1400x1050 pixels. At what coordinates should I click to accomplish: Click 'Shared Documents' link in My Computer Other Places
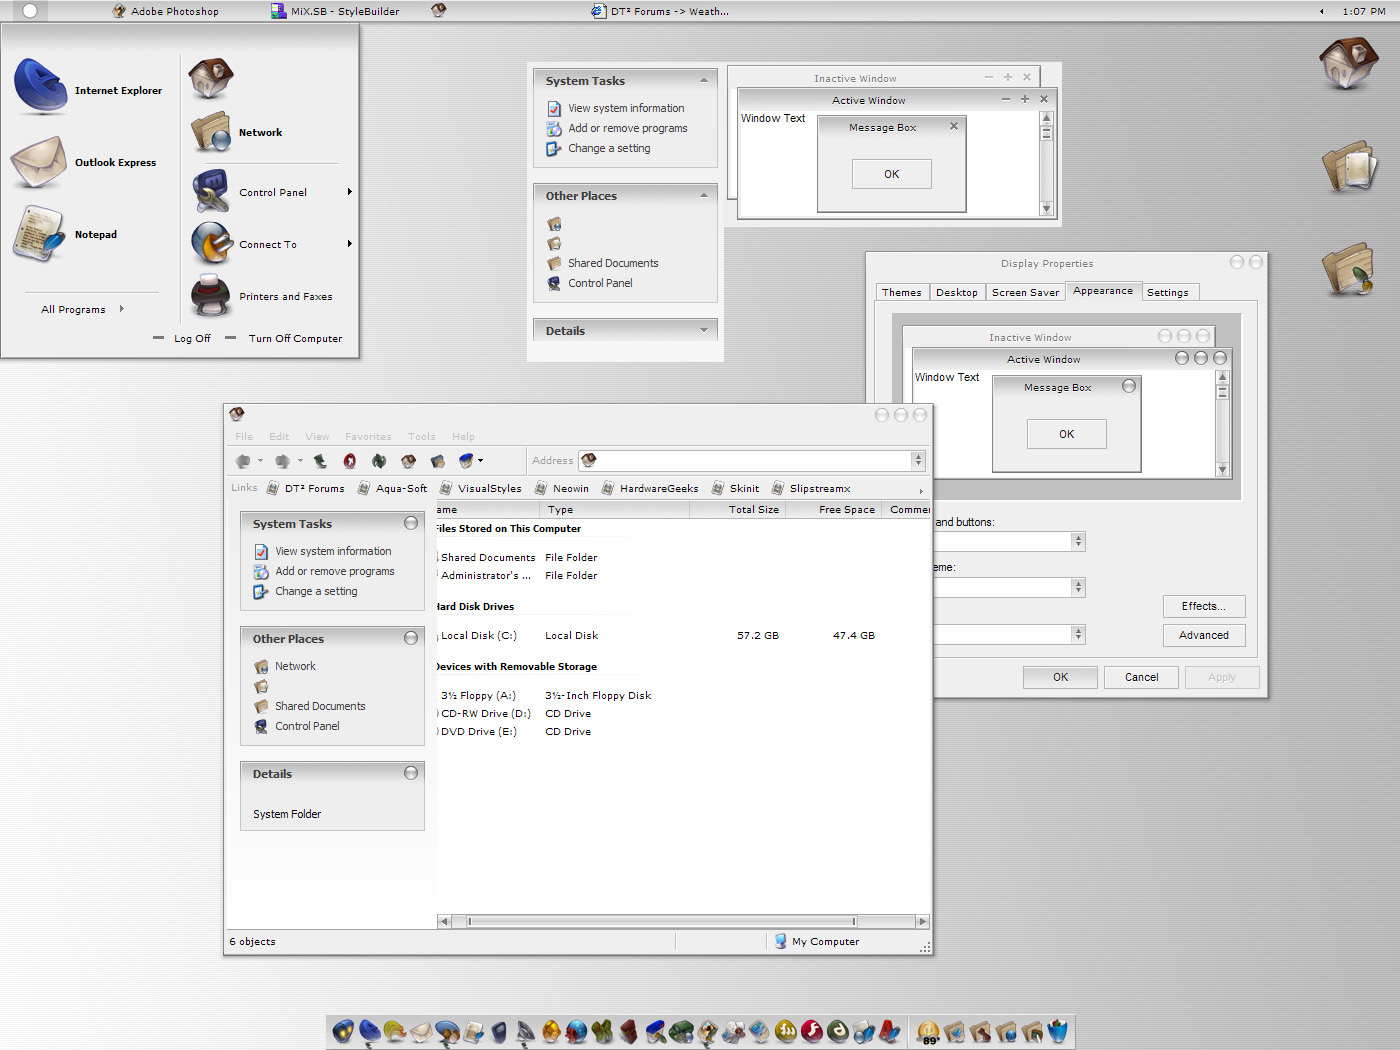point(320,706)
